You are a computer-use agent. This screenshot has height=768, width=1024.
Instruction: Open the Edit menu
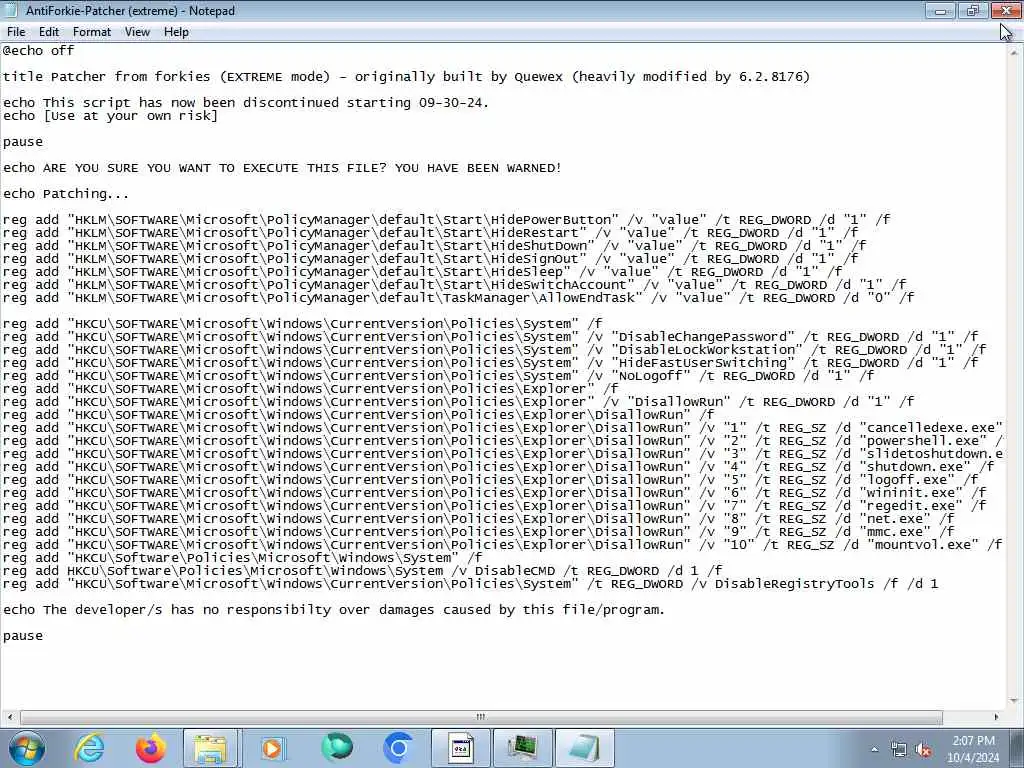(x=49, y=32)
